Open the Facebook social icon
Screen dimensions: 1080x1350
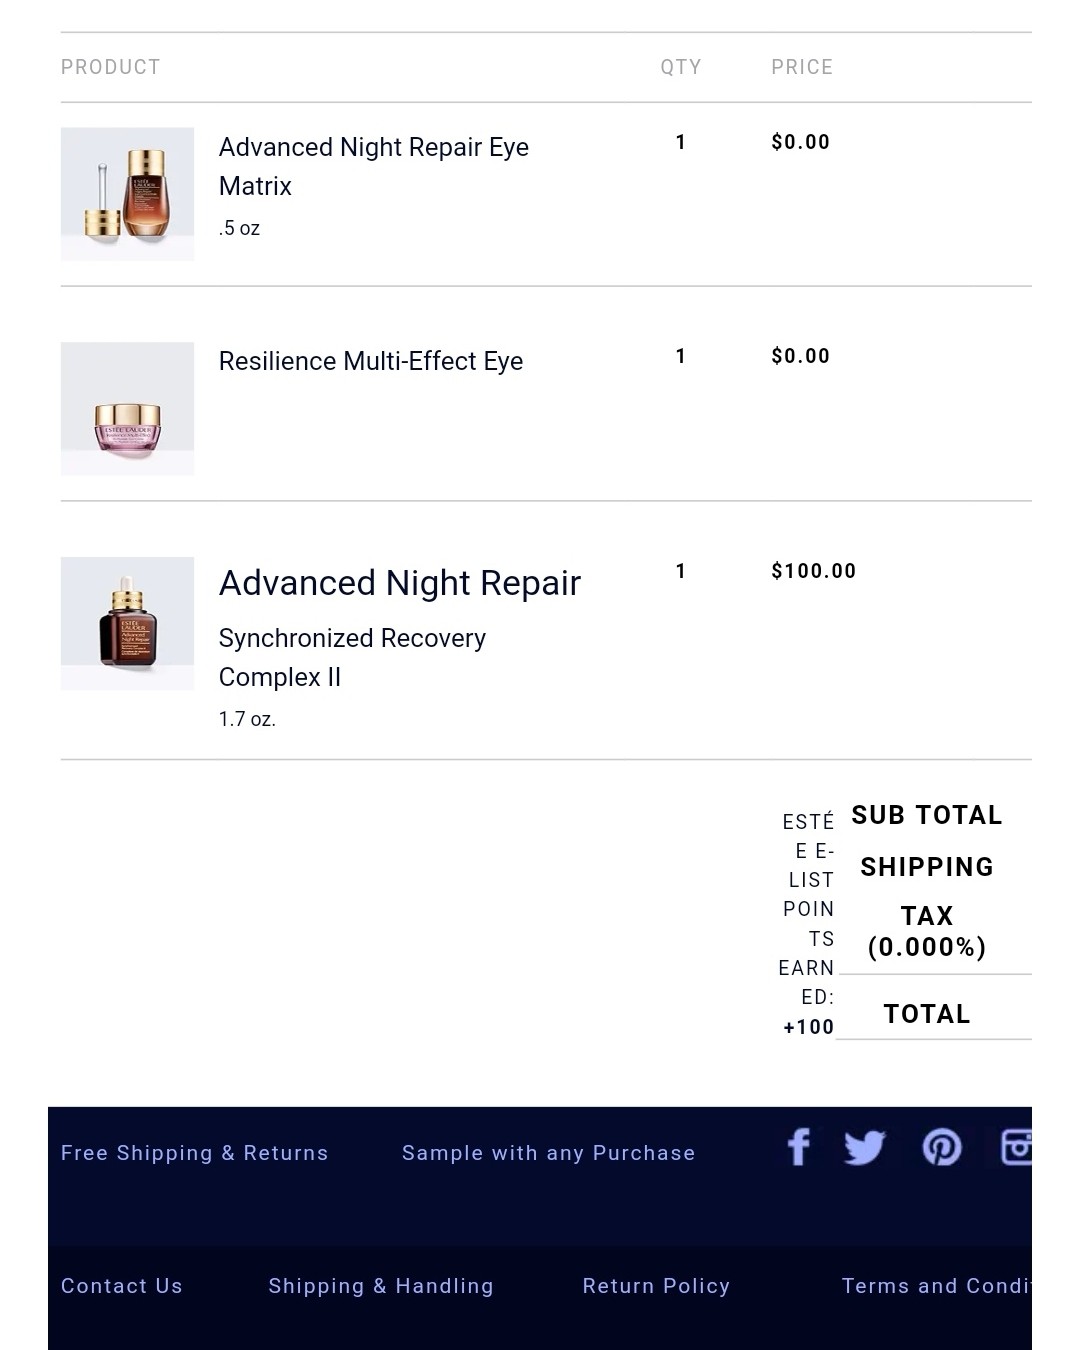pyautogui.click(x=798, y=1147)
